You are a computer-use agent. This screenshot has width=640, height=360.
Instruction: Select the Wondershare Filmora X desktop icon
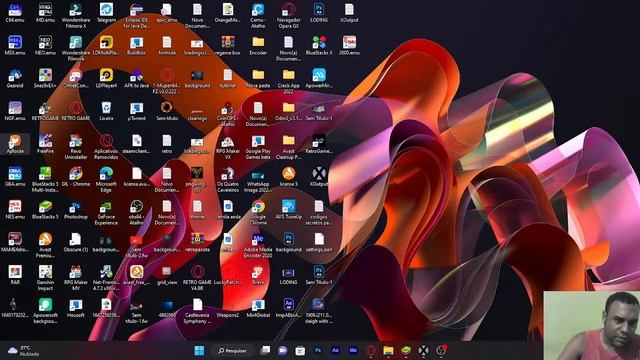tap(76, 16)
